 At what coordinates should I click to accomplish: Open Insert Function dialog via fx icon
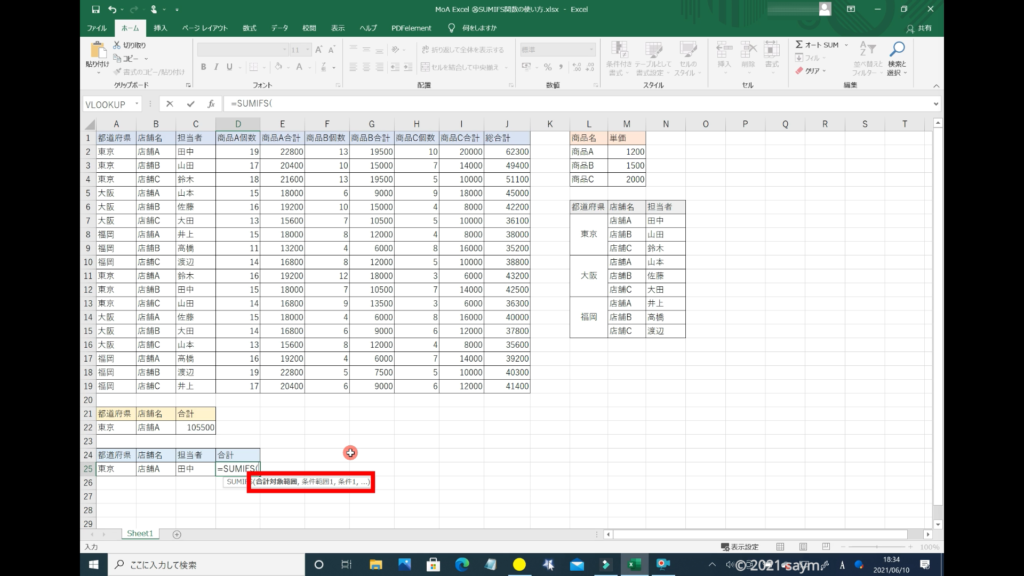[210, 104]
